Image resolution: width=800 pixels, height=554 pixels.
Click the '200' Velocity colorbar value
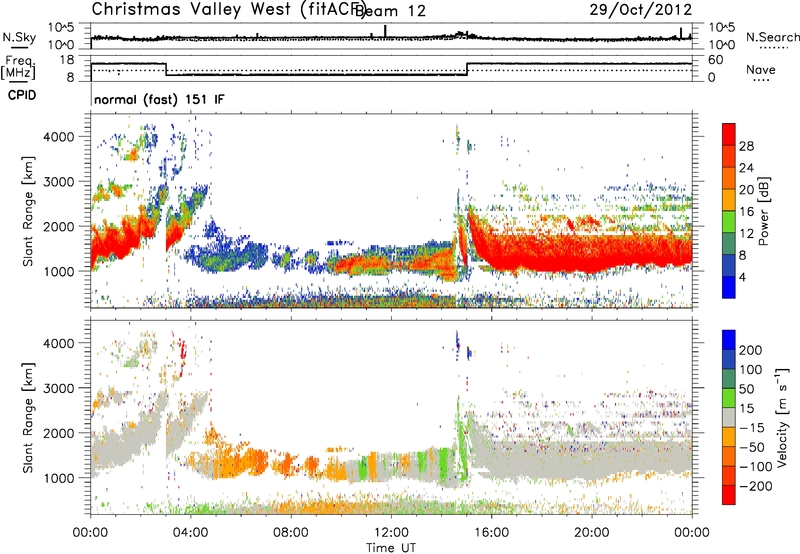coord(751,350)
